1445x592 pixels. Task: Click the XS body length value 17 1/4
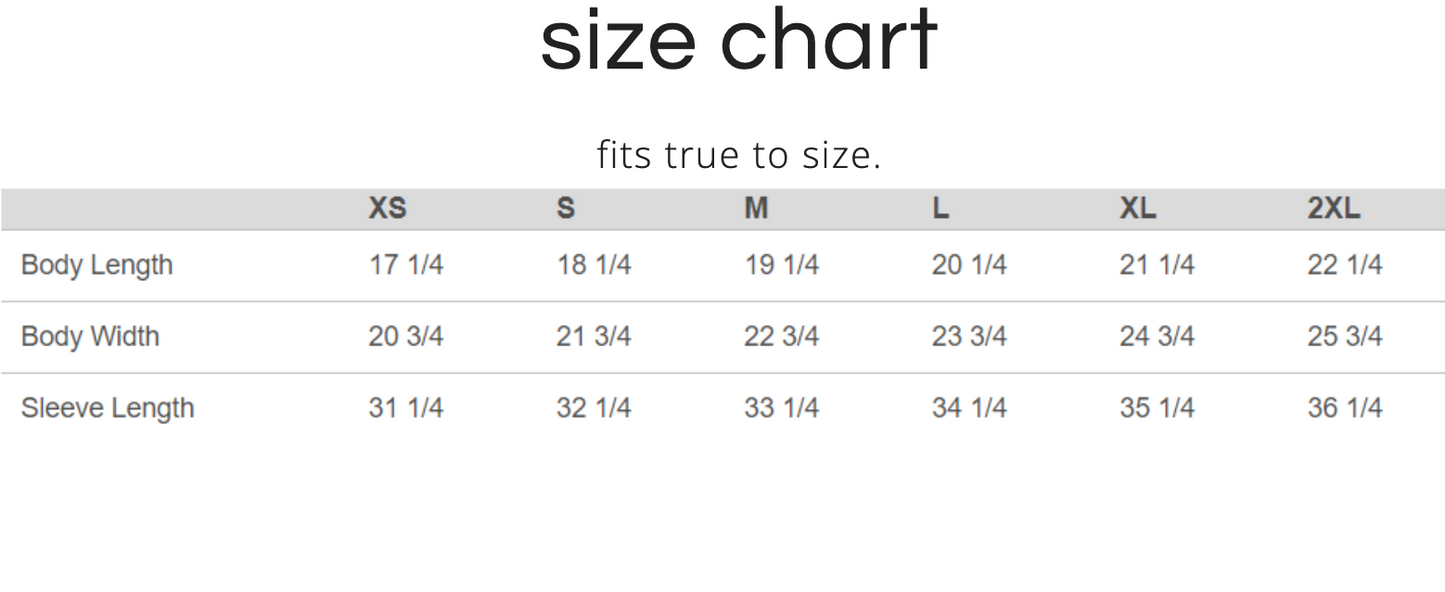point(405,265)
